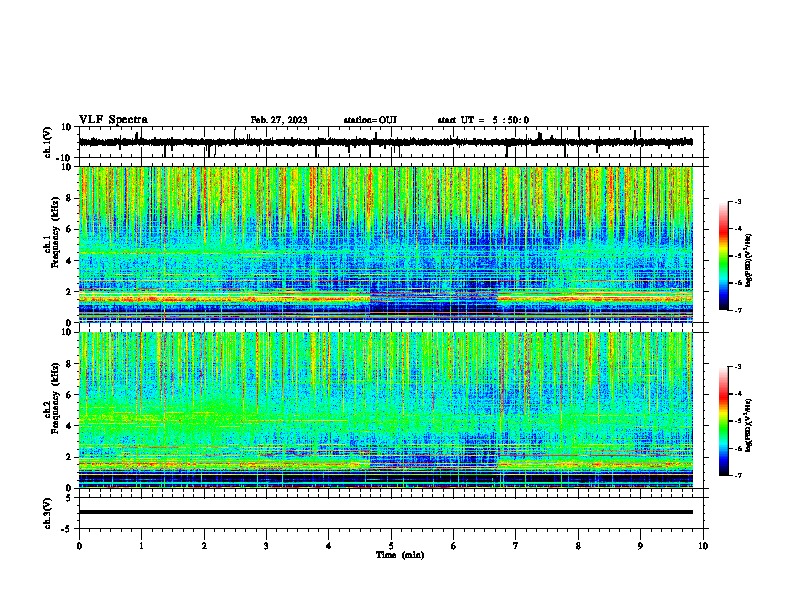The image size is (792, 612).
Task: Click the ch.2 spectrogram color scale bar
Action: pyautogui.click(x=723, y=421)
